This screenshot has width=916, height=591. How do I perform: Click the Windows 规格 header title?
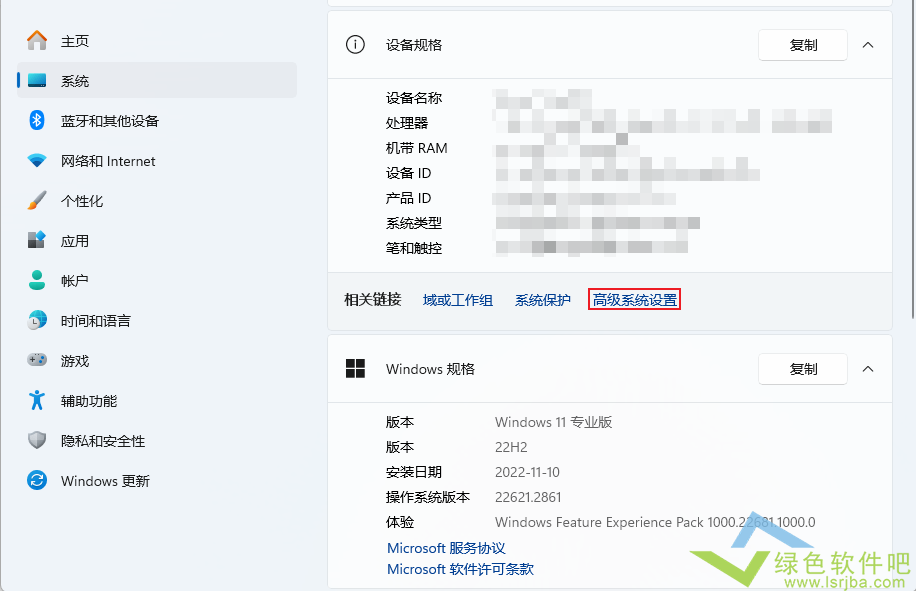tap(431, 369)
